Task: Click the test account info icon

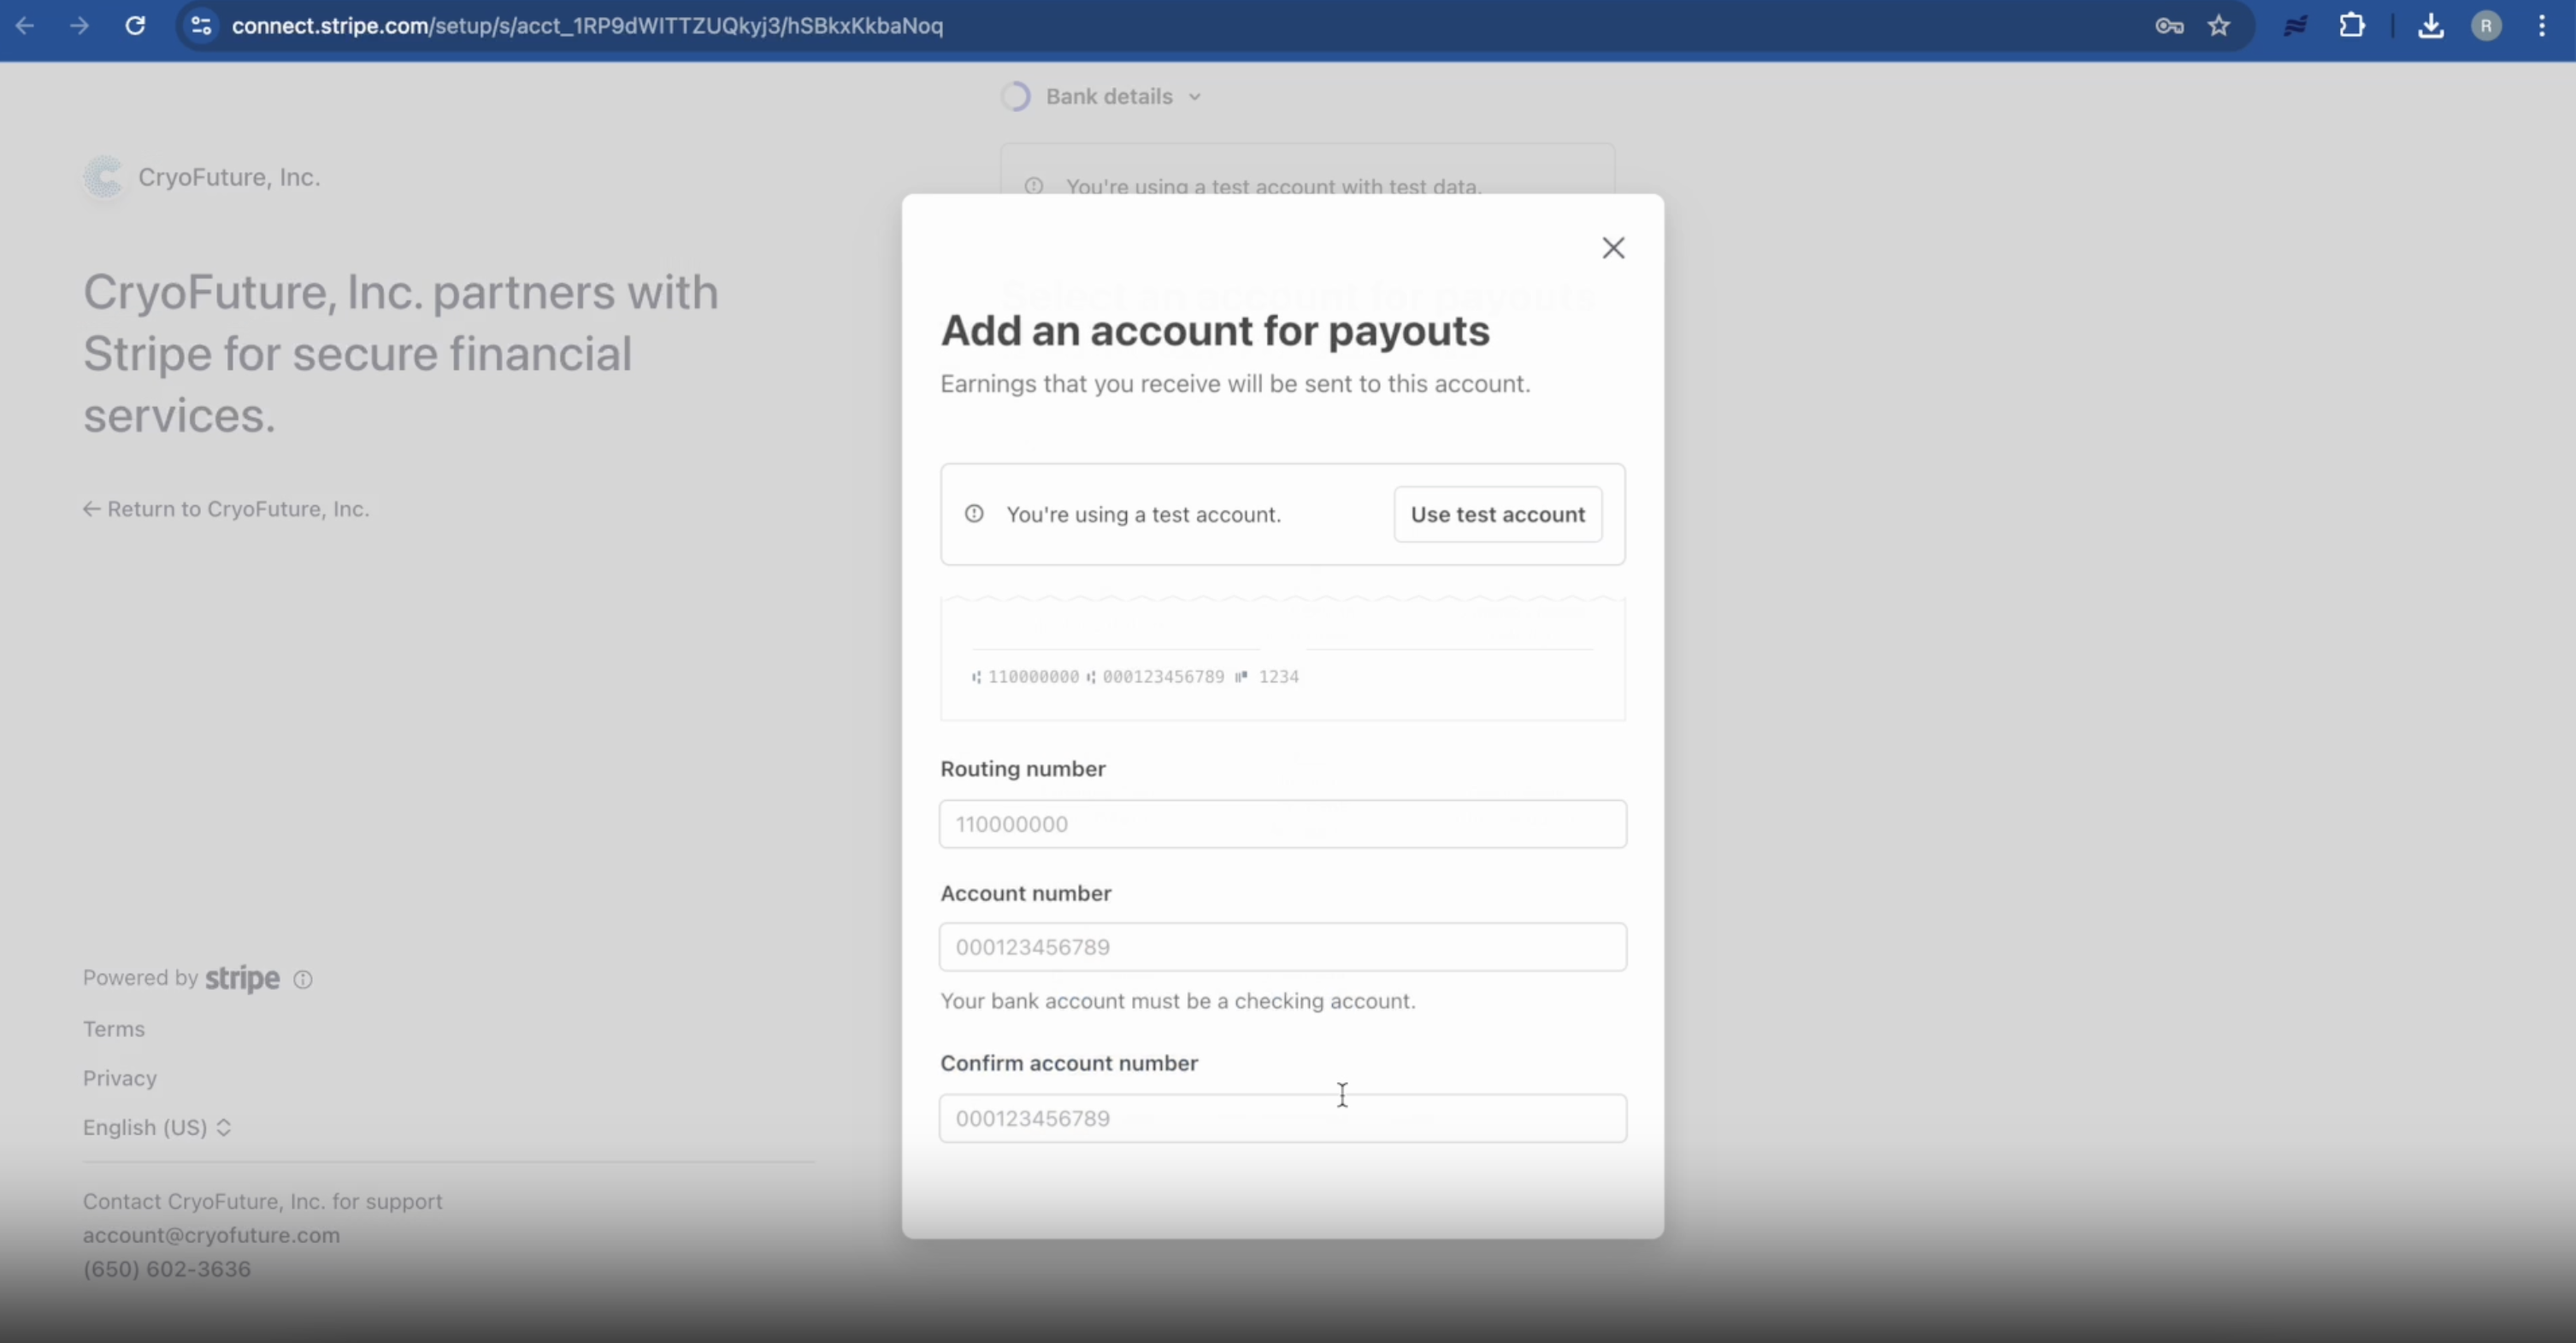Action: coord(973,514)
